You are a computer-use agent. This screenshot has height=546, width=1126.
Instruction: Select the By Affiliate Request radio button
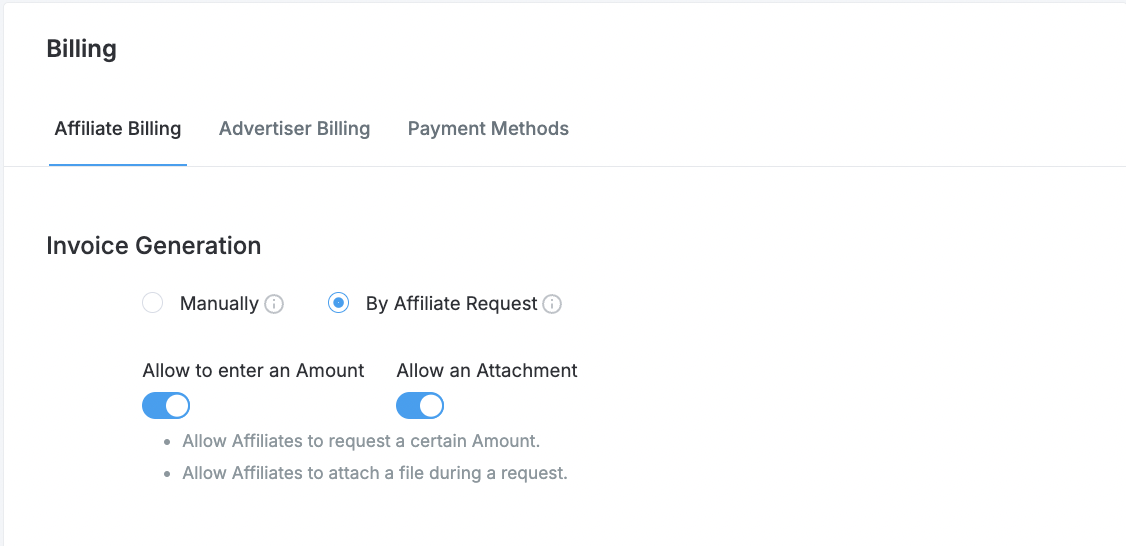338,303
